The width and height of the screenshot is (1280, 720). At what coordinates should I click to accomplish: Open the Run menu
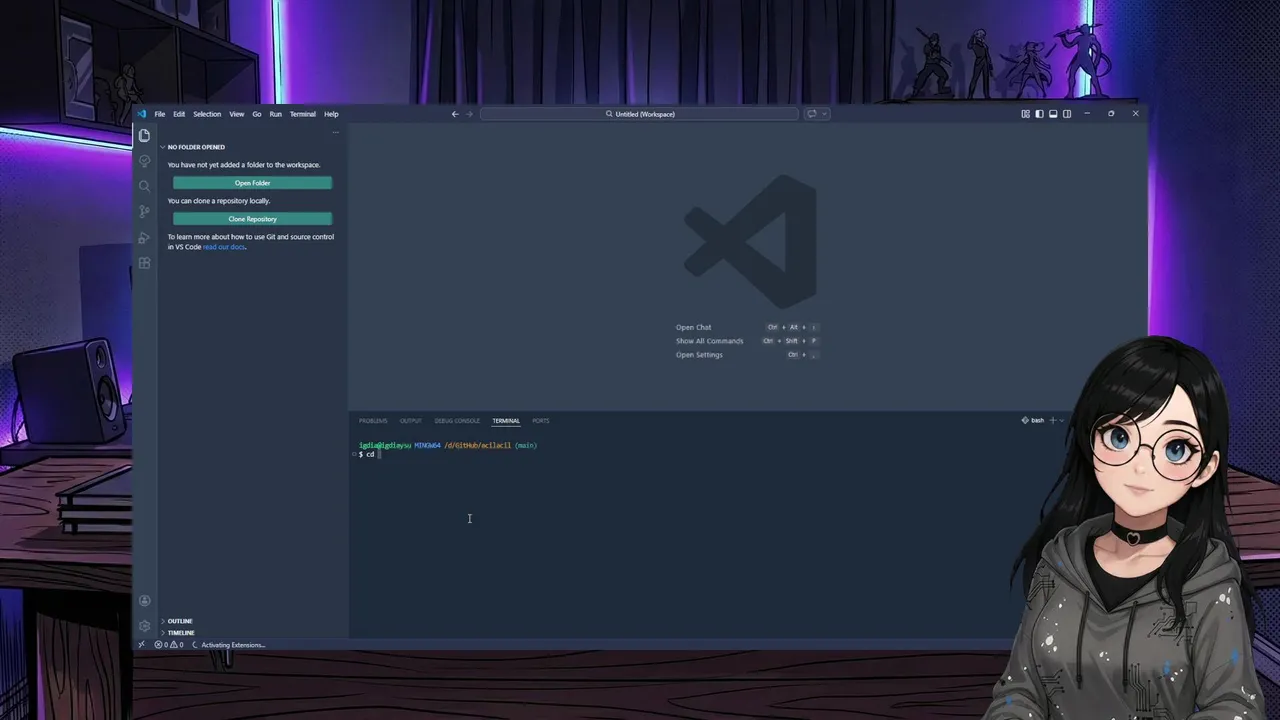276,114
